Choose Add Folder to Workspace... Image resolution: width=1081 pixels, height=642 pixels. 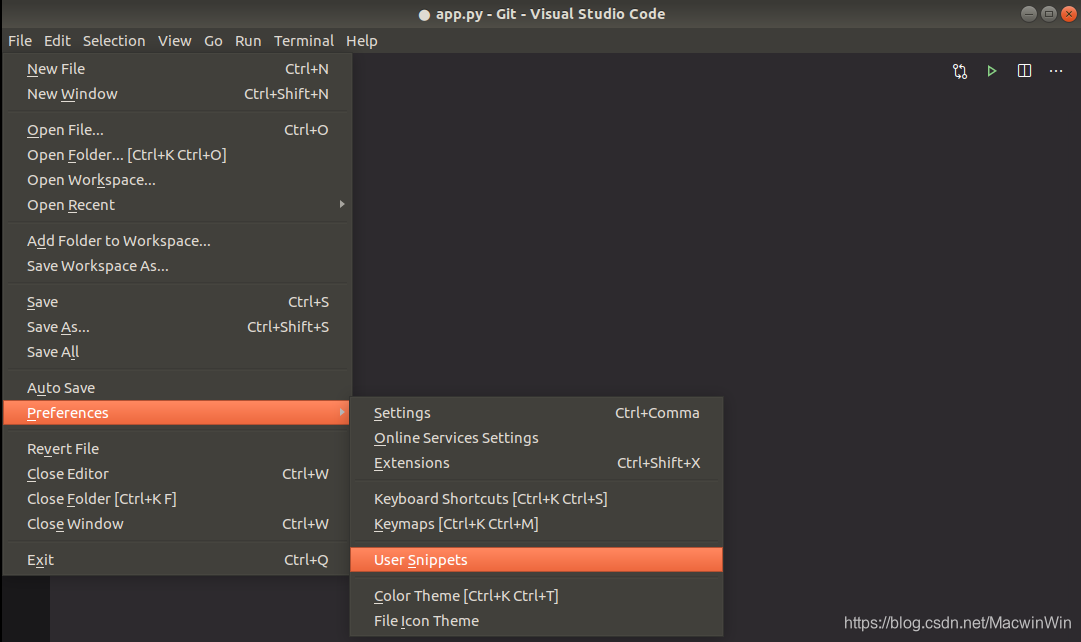178,241
